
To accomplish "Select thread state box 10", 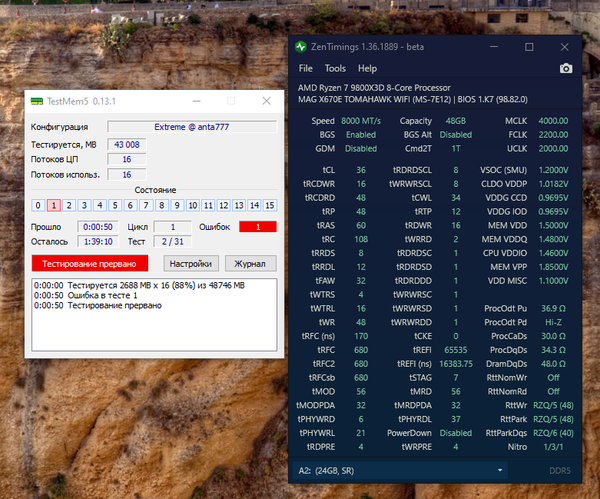I will tap(192, 205).
